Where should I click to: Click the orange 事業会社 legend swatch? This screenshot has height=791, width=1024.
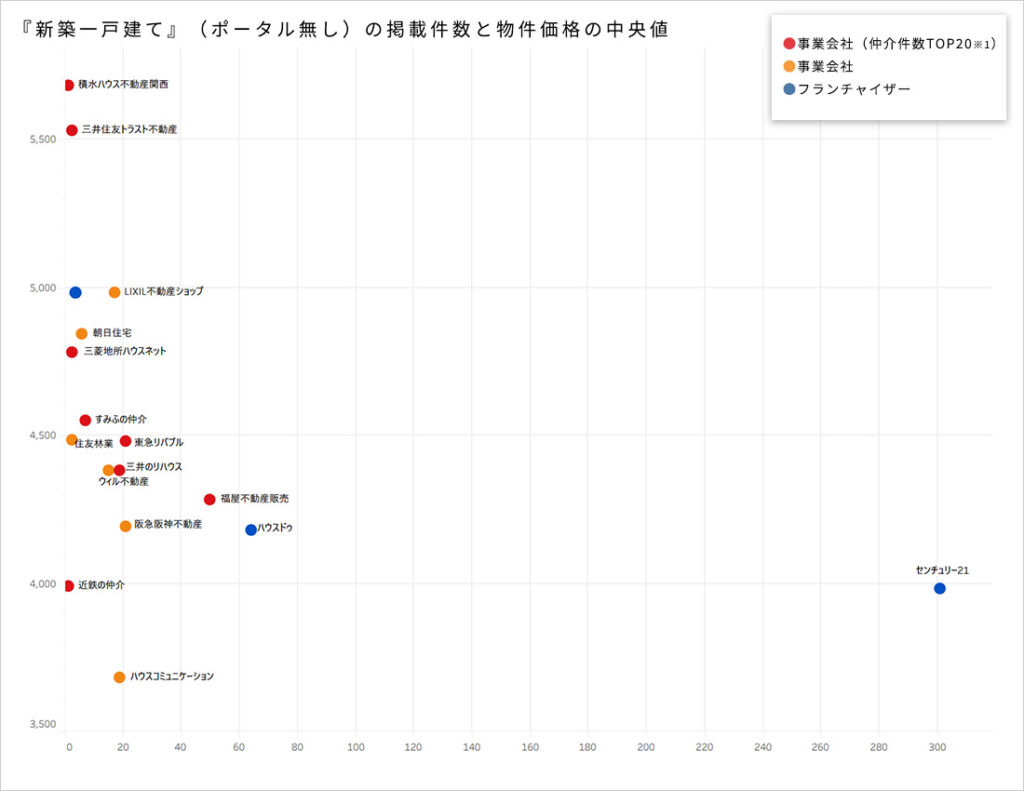tap(789, 66)
